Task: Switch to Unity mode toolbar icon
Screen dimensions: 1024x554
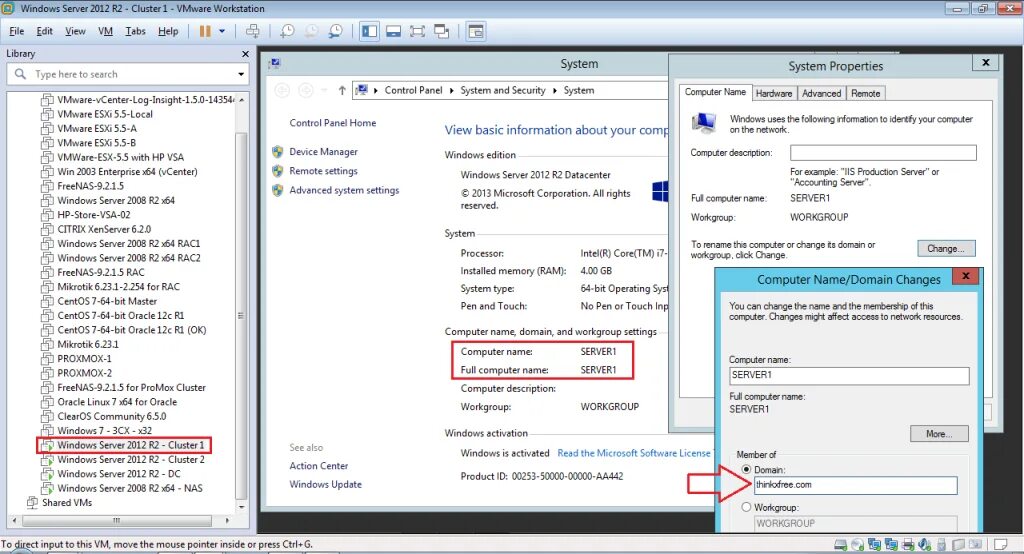Action: (441, 31)
